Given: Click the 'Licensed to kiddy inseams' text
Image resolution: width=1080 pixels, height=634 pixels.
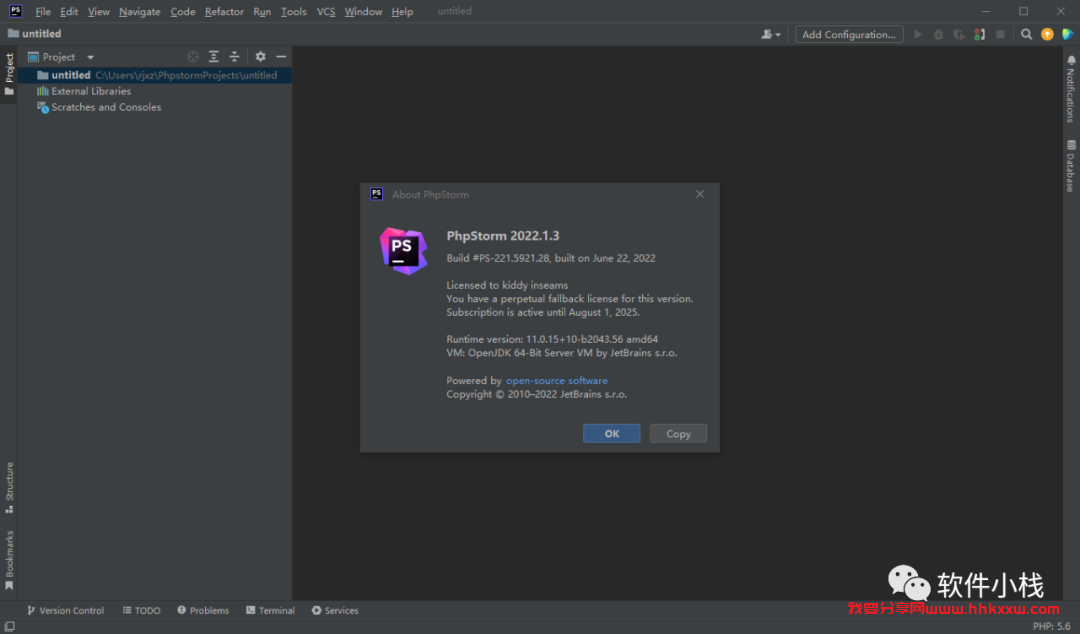Looking at the screenshot, I should tap(507, 285).
